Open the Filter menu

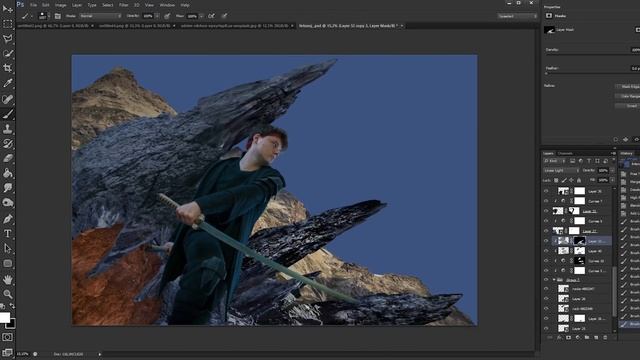pyautogui.click(x=123, y=5)
